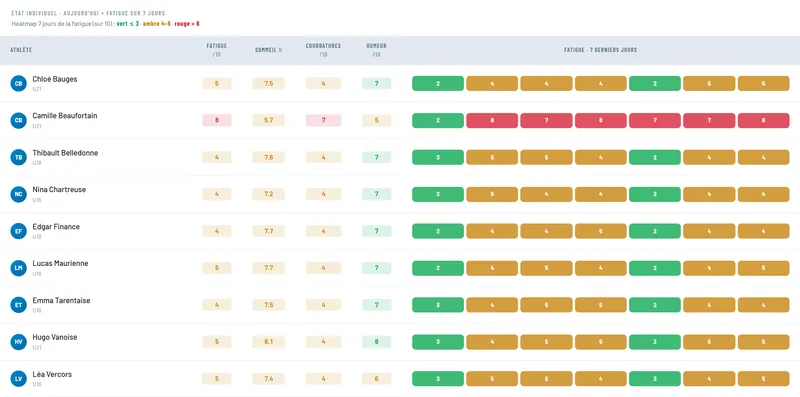
Task: Click the COURBATURES /10 column header
Action: tap(323, 50)
